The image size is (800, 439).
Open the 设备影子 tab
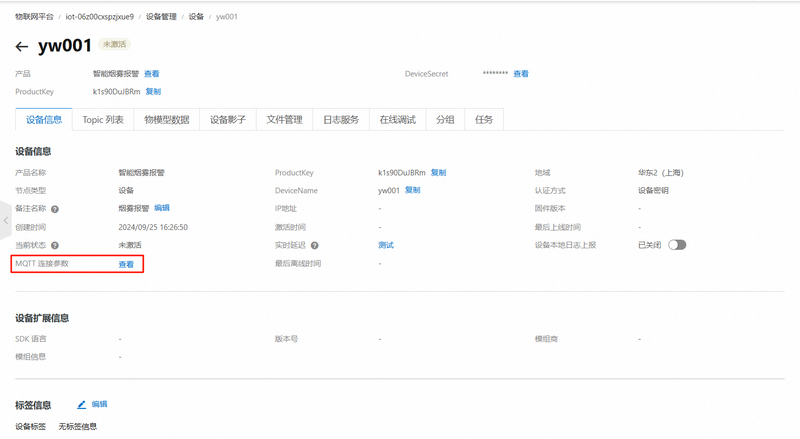227,120
